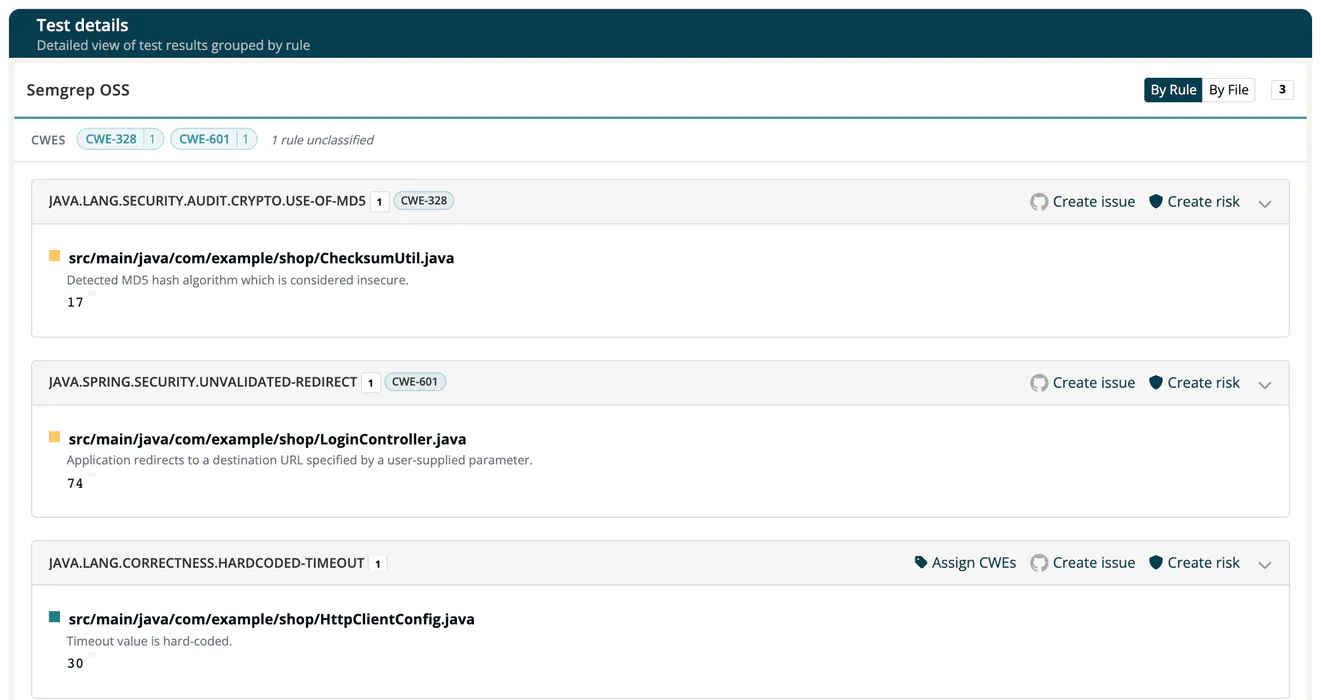Collapse the USE-OF-MD5 rule chevron
Image resolution: width=1321 pixels, height=700 pixels.
coord(1265,203)
